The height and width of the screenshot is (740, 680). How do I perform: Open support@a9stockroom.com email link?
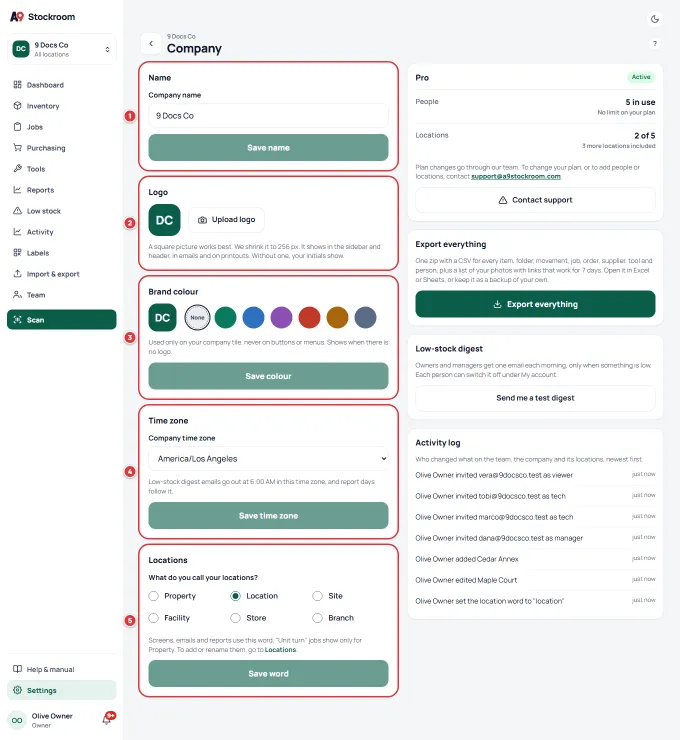click(x=516, y=177)
